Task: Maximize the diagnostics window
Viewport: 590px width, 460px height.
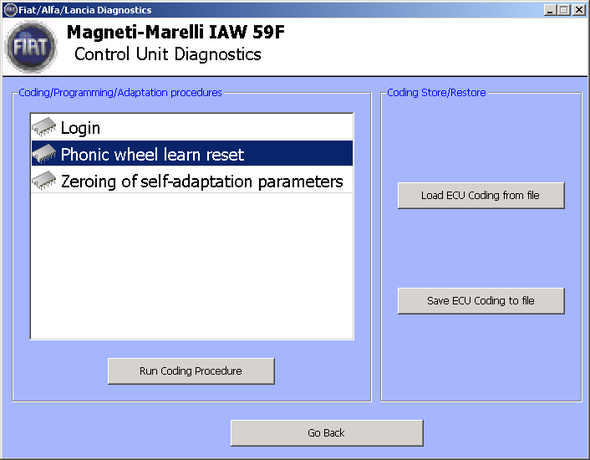Action: pyautogui.click(x=564, y=10)
